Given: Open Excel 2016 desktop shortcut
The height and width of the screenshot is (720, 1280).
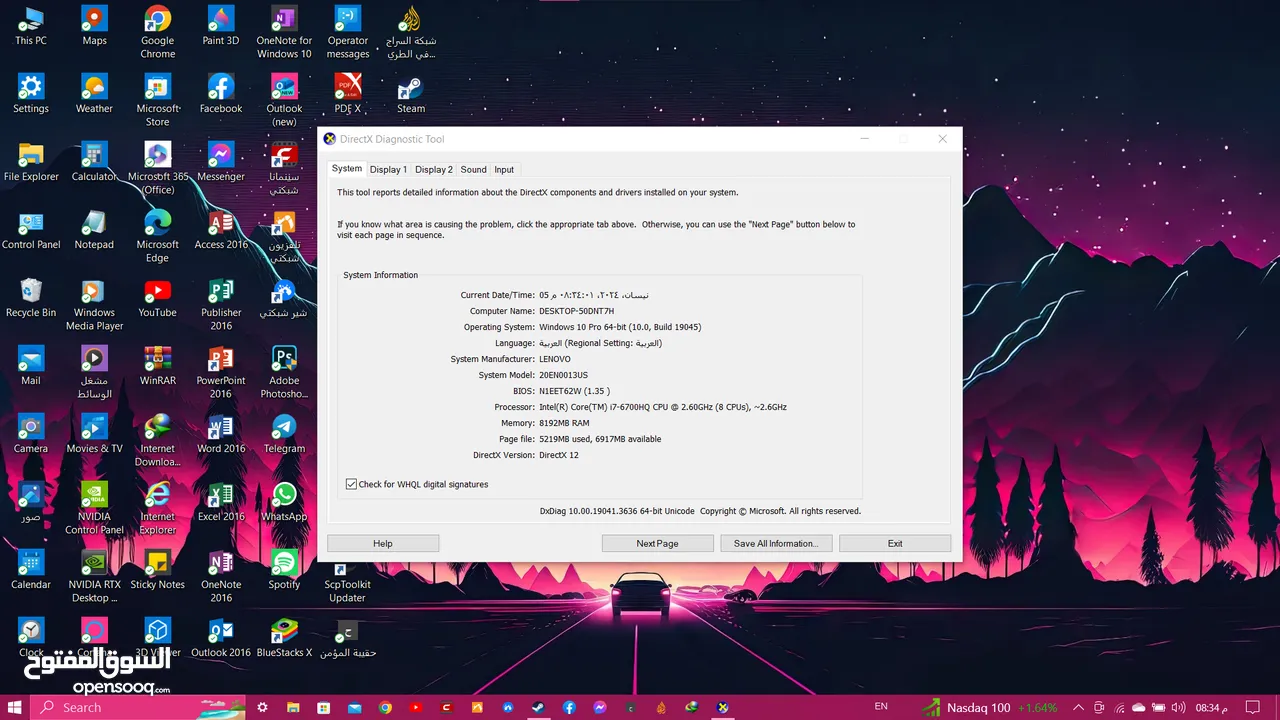Looking at the screenshot, I should [221, 502].
